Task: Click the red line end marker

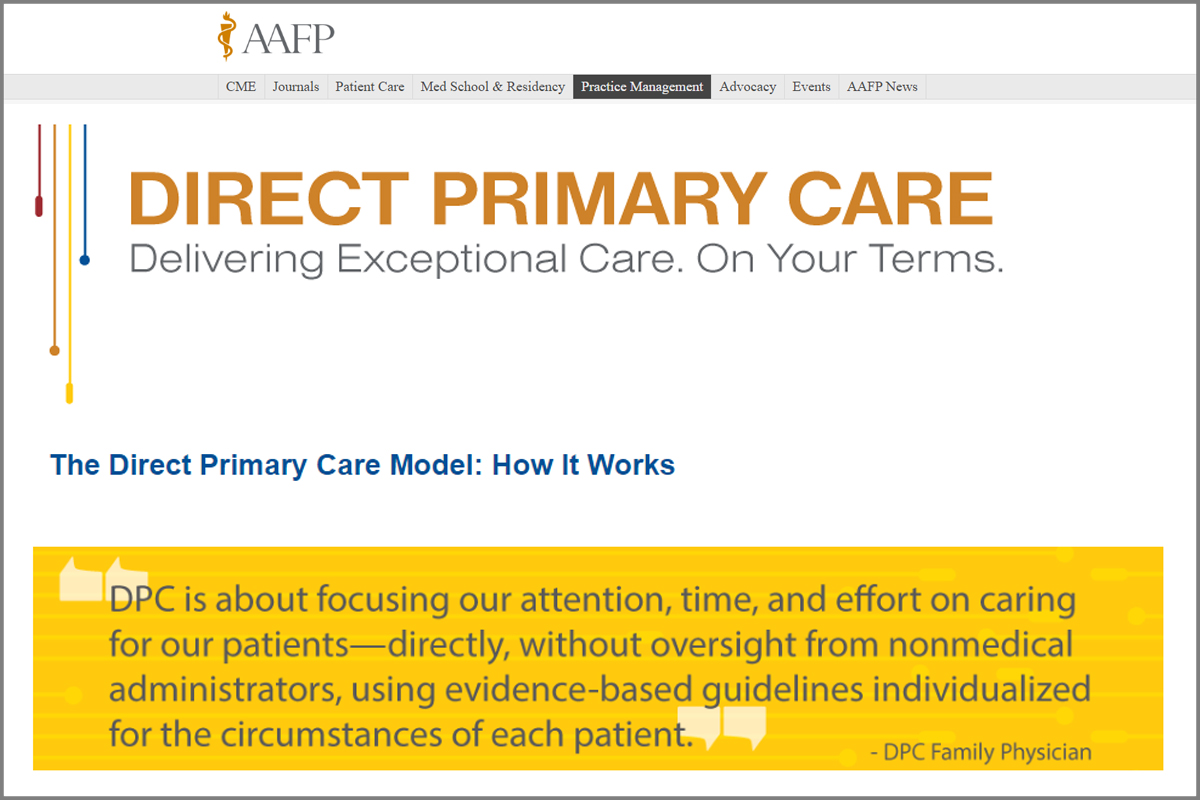Action: (x=39, y=206)
